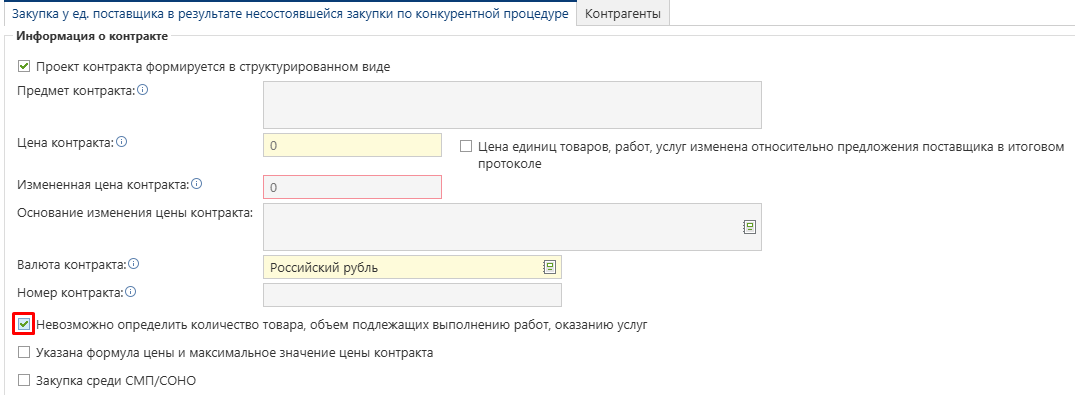Select the Закупка у ед. поставщика tab
1075x395 pixels.
(291, 14)
